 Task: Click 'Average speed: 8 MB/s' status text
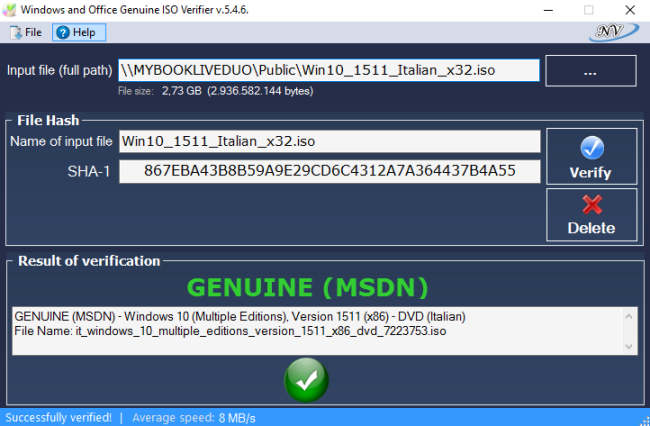pos(194,418)
